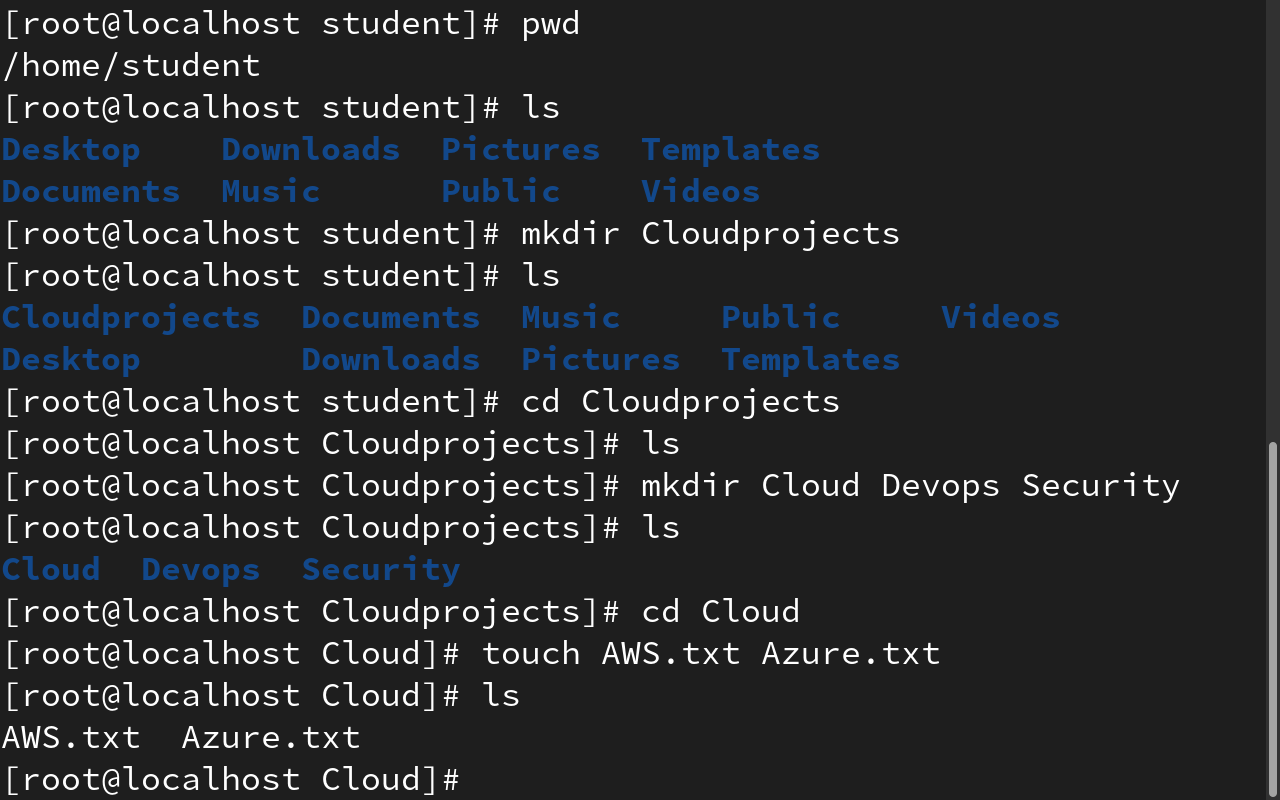1280x800 pixels.
Task: Click the terminal scrollbar thumb
Action: [x=1272, y=619]
